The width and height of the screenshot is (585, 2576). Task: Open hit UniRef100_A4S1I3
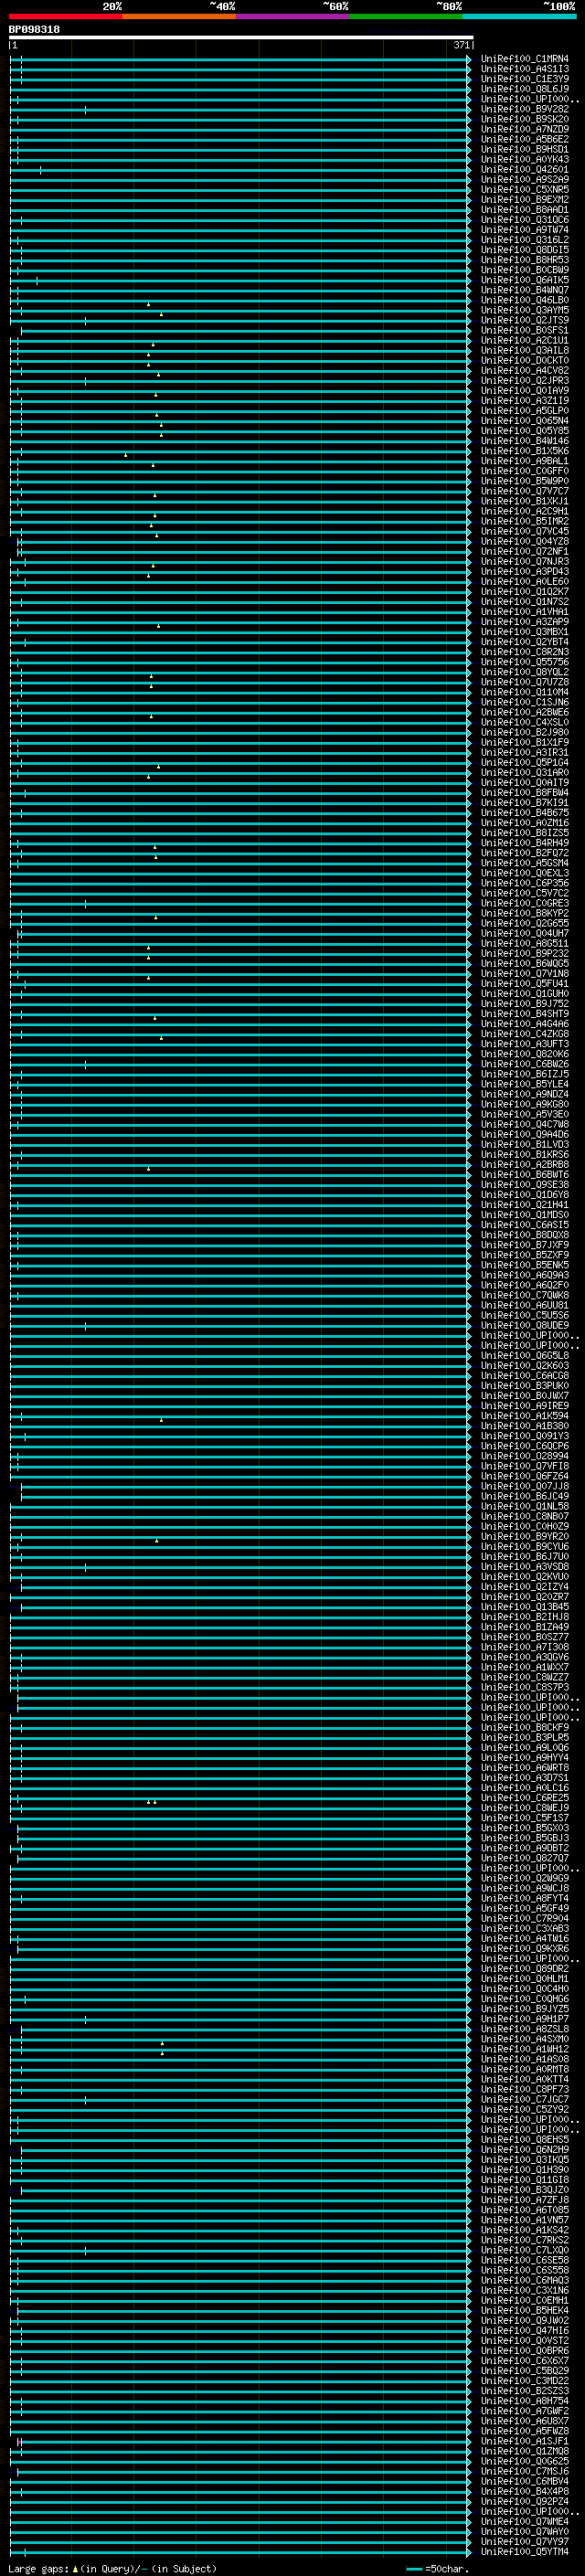click(524, 69)
